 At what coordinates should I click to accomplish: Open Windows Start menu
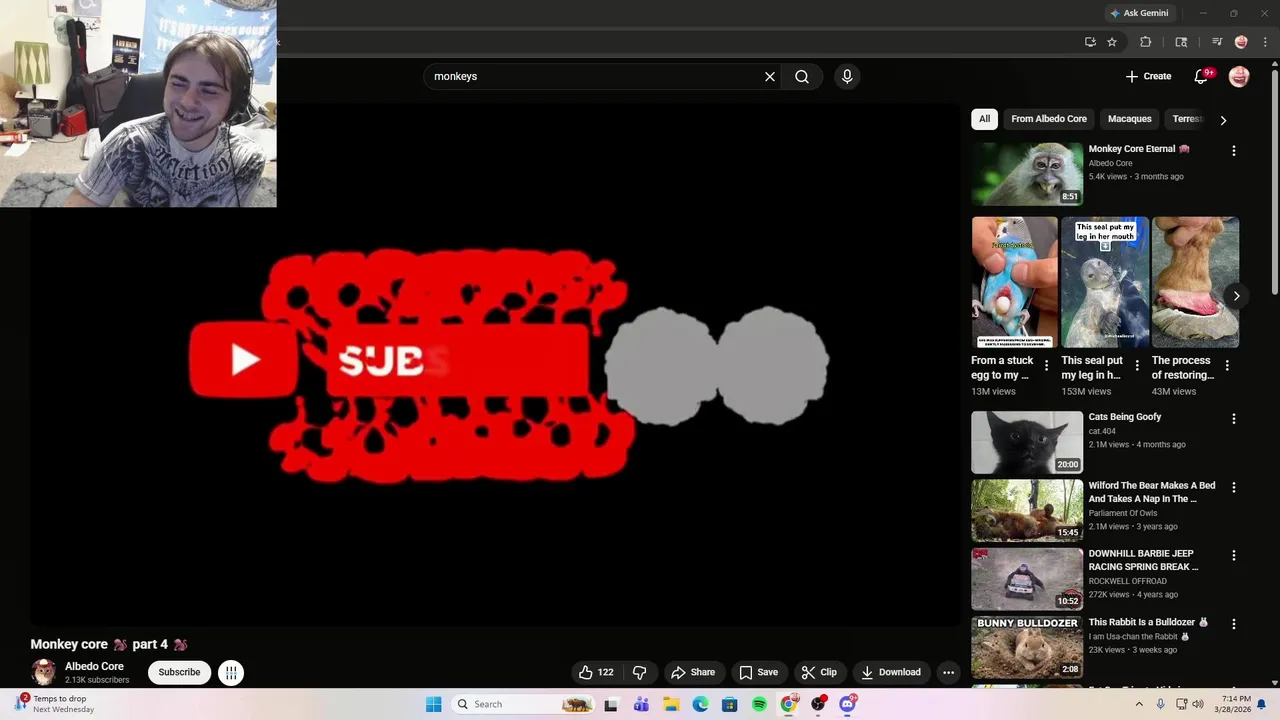(433, 704)
